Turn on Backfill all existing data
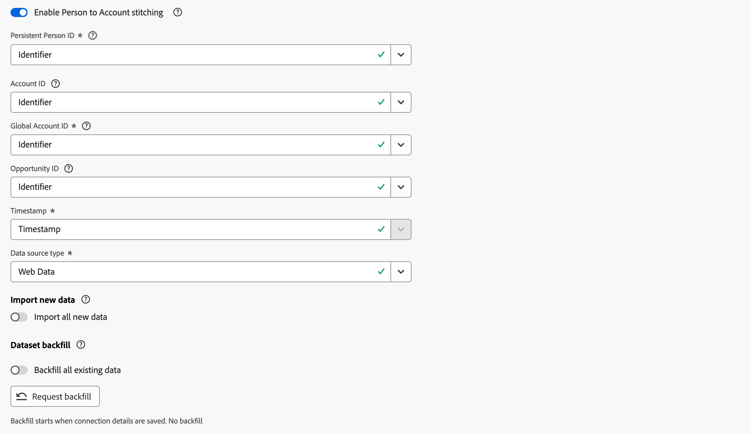This screenshot has width=750, height=434. pyautogui.click(x=19, y=370)
